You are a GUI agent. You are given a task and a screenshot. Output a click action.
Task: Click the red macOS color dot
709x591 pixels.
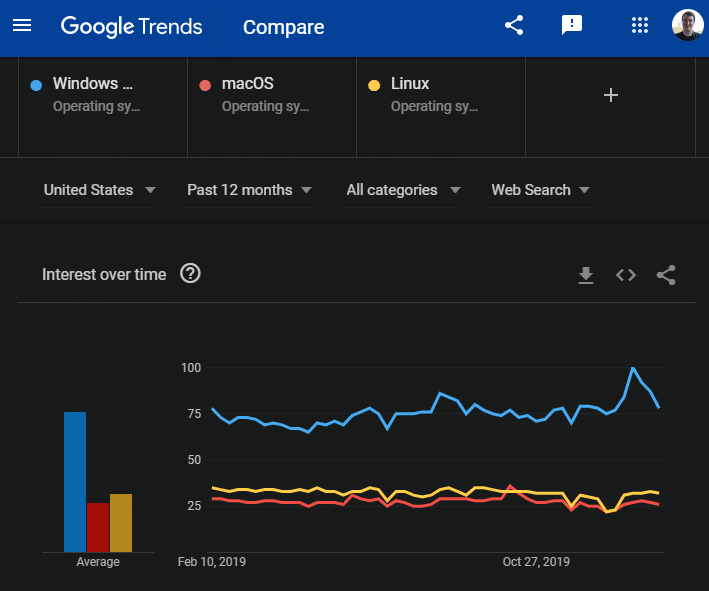pos(205,85)
